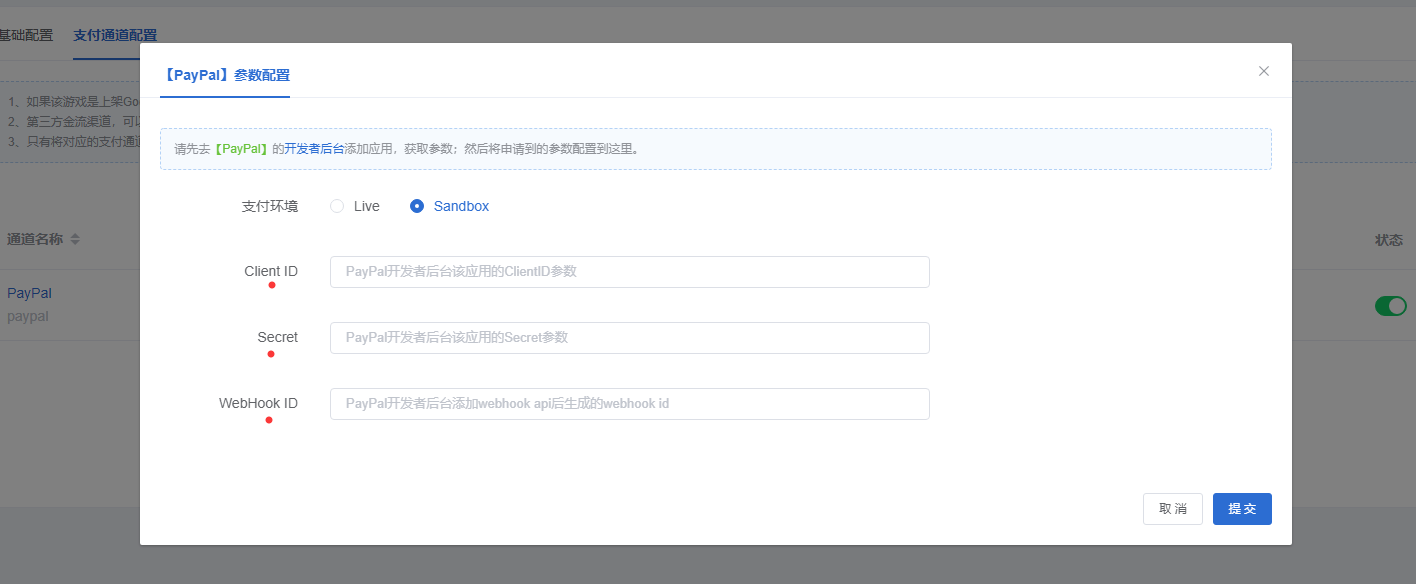The width and height of the screenshot is (1416, 584).
Task: Open the PayPal channel name entry
Action: (x=29, y=293)
